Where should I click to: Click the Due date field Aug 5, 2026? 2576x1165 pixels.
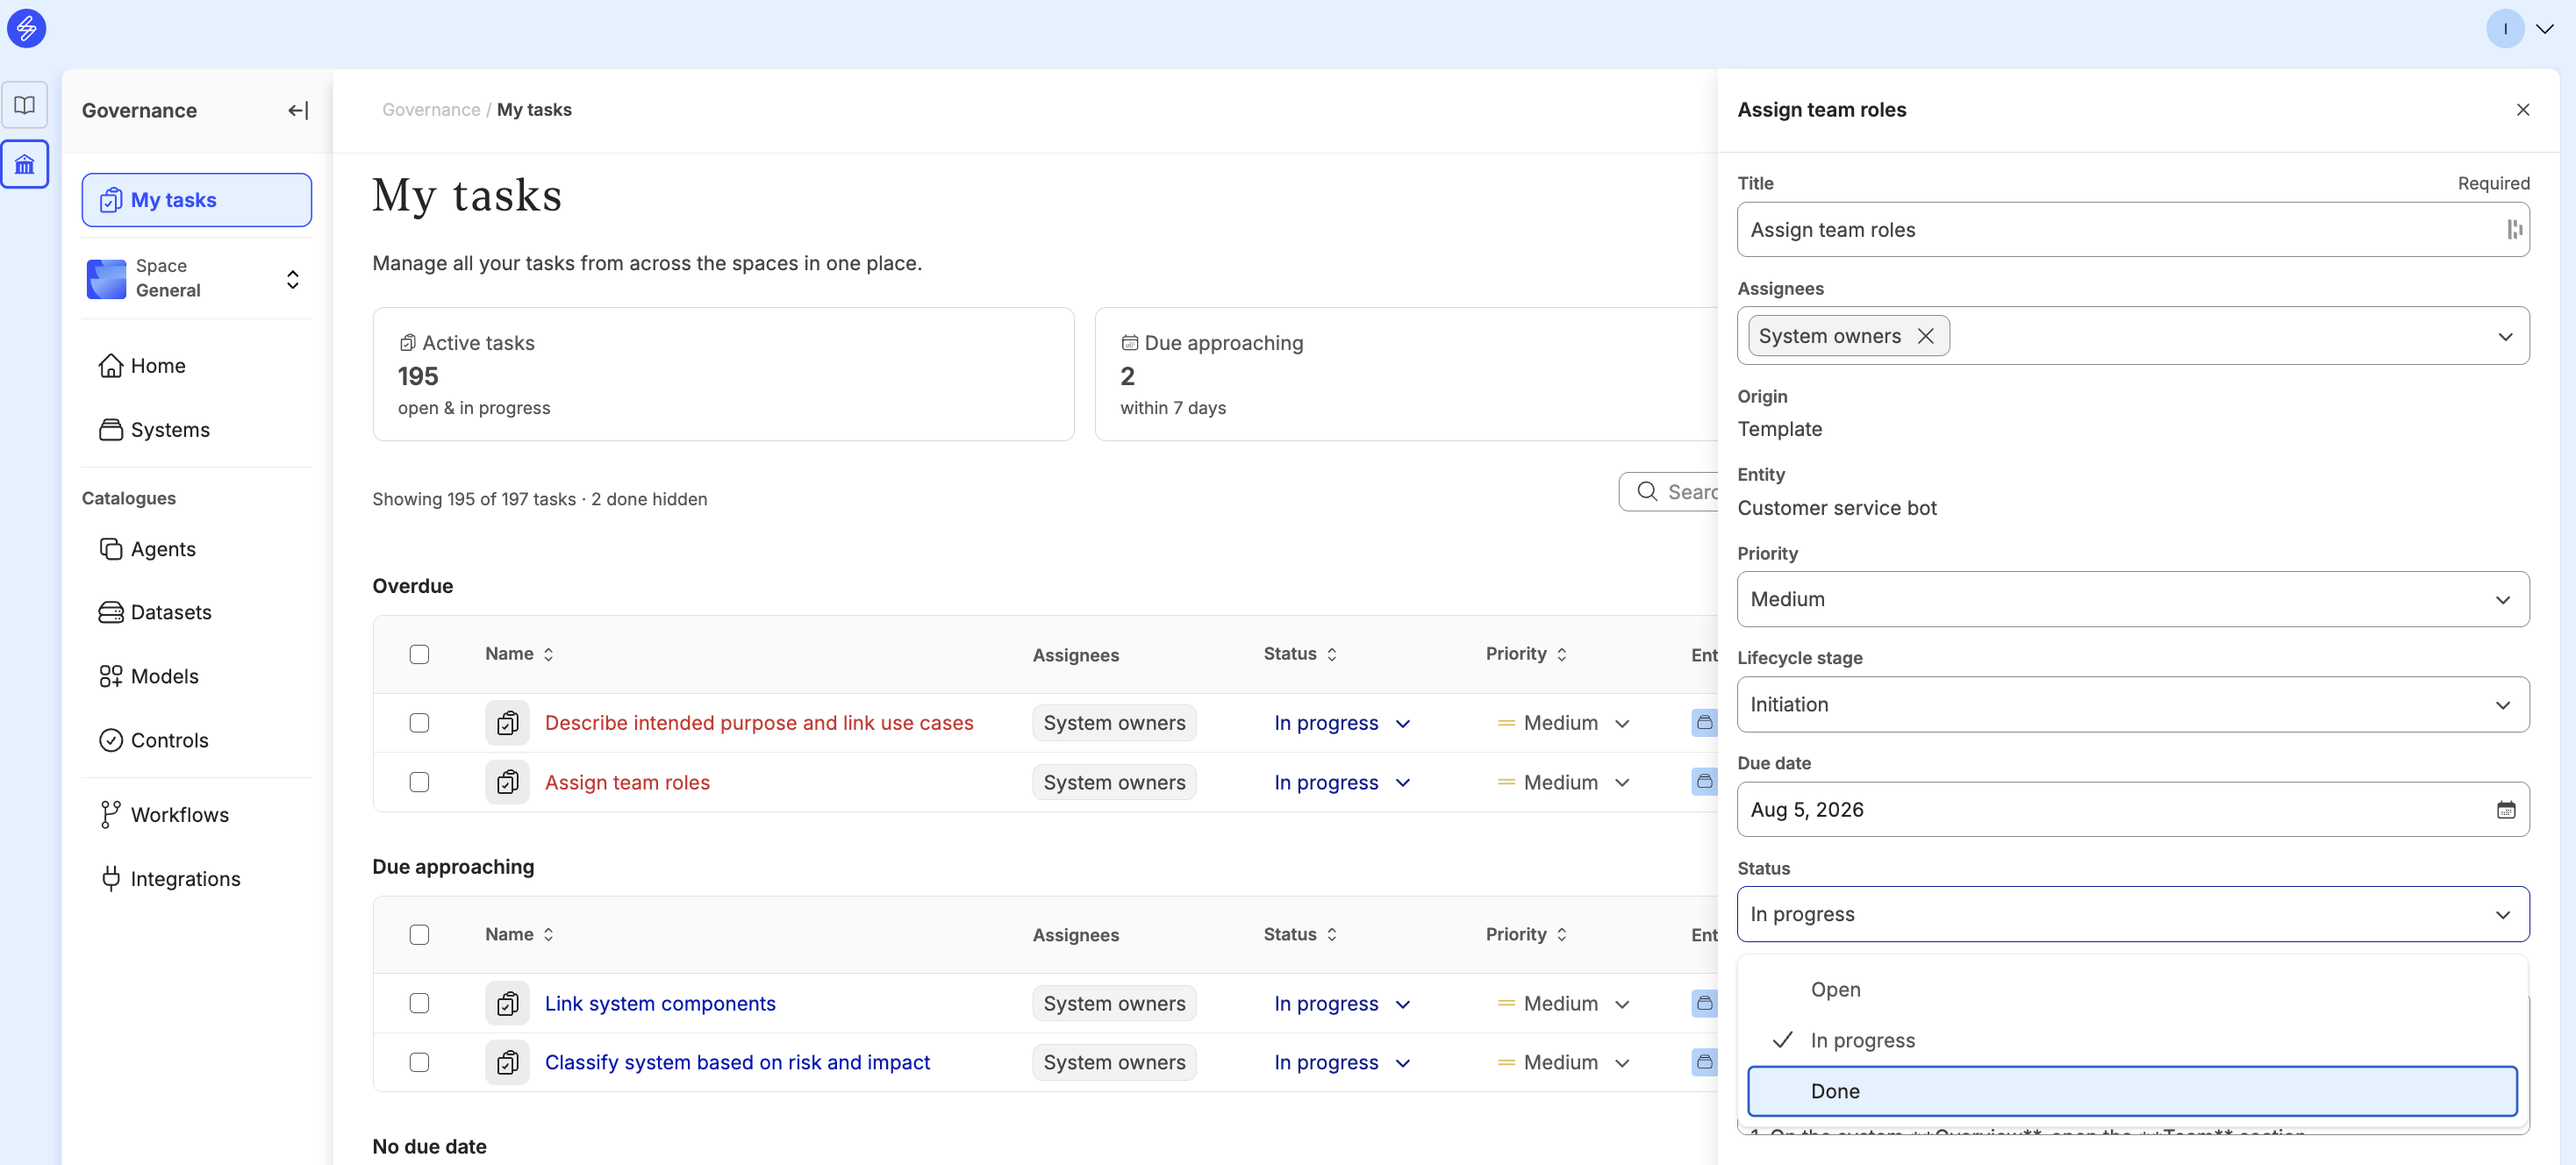[2133, 809]
